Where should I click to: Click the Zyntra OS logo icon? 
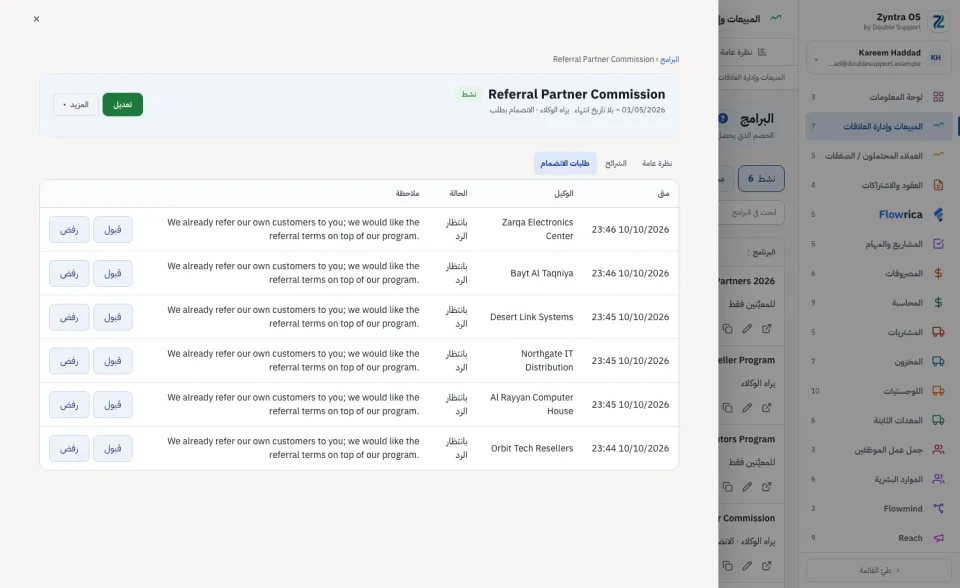pyautogui.click(x=938, y=22)
